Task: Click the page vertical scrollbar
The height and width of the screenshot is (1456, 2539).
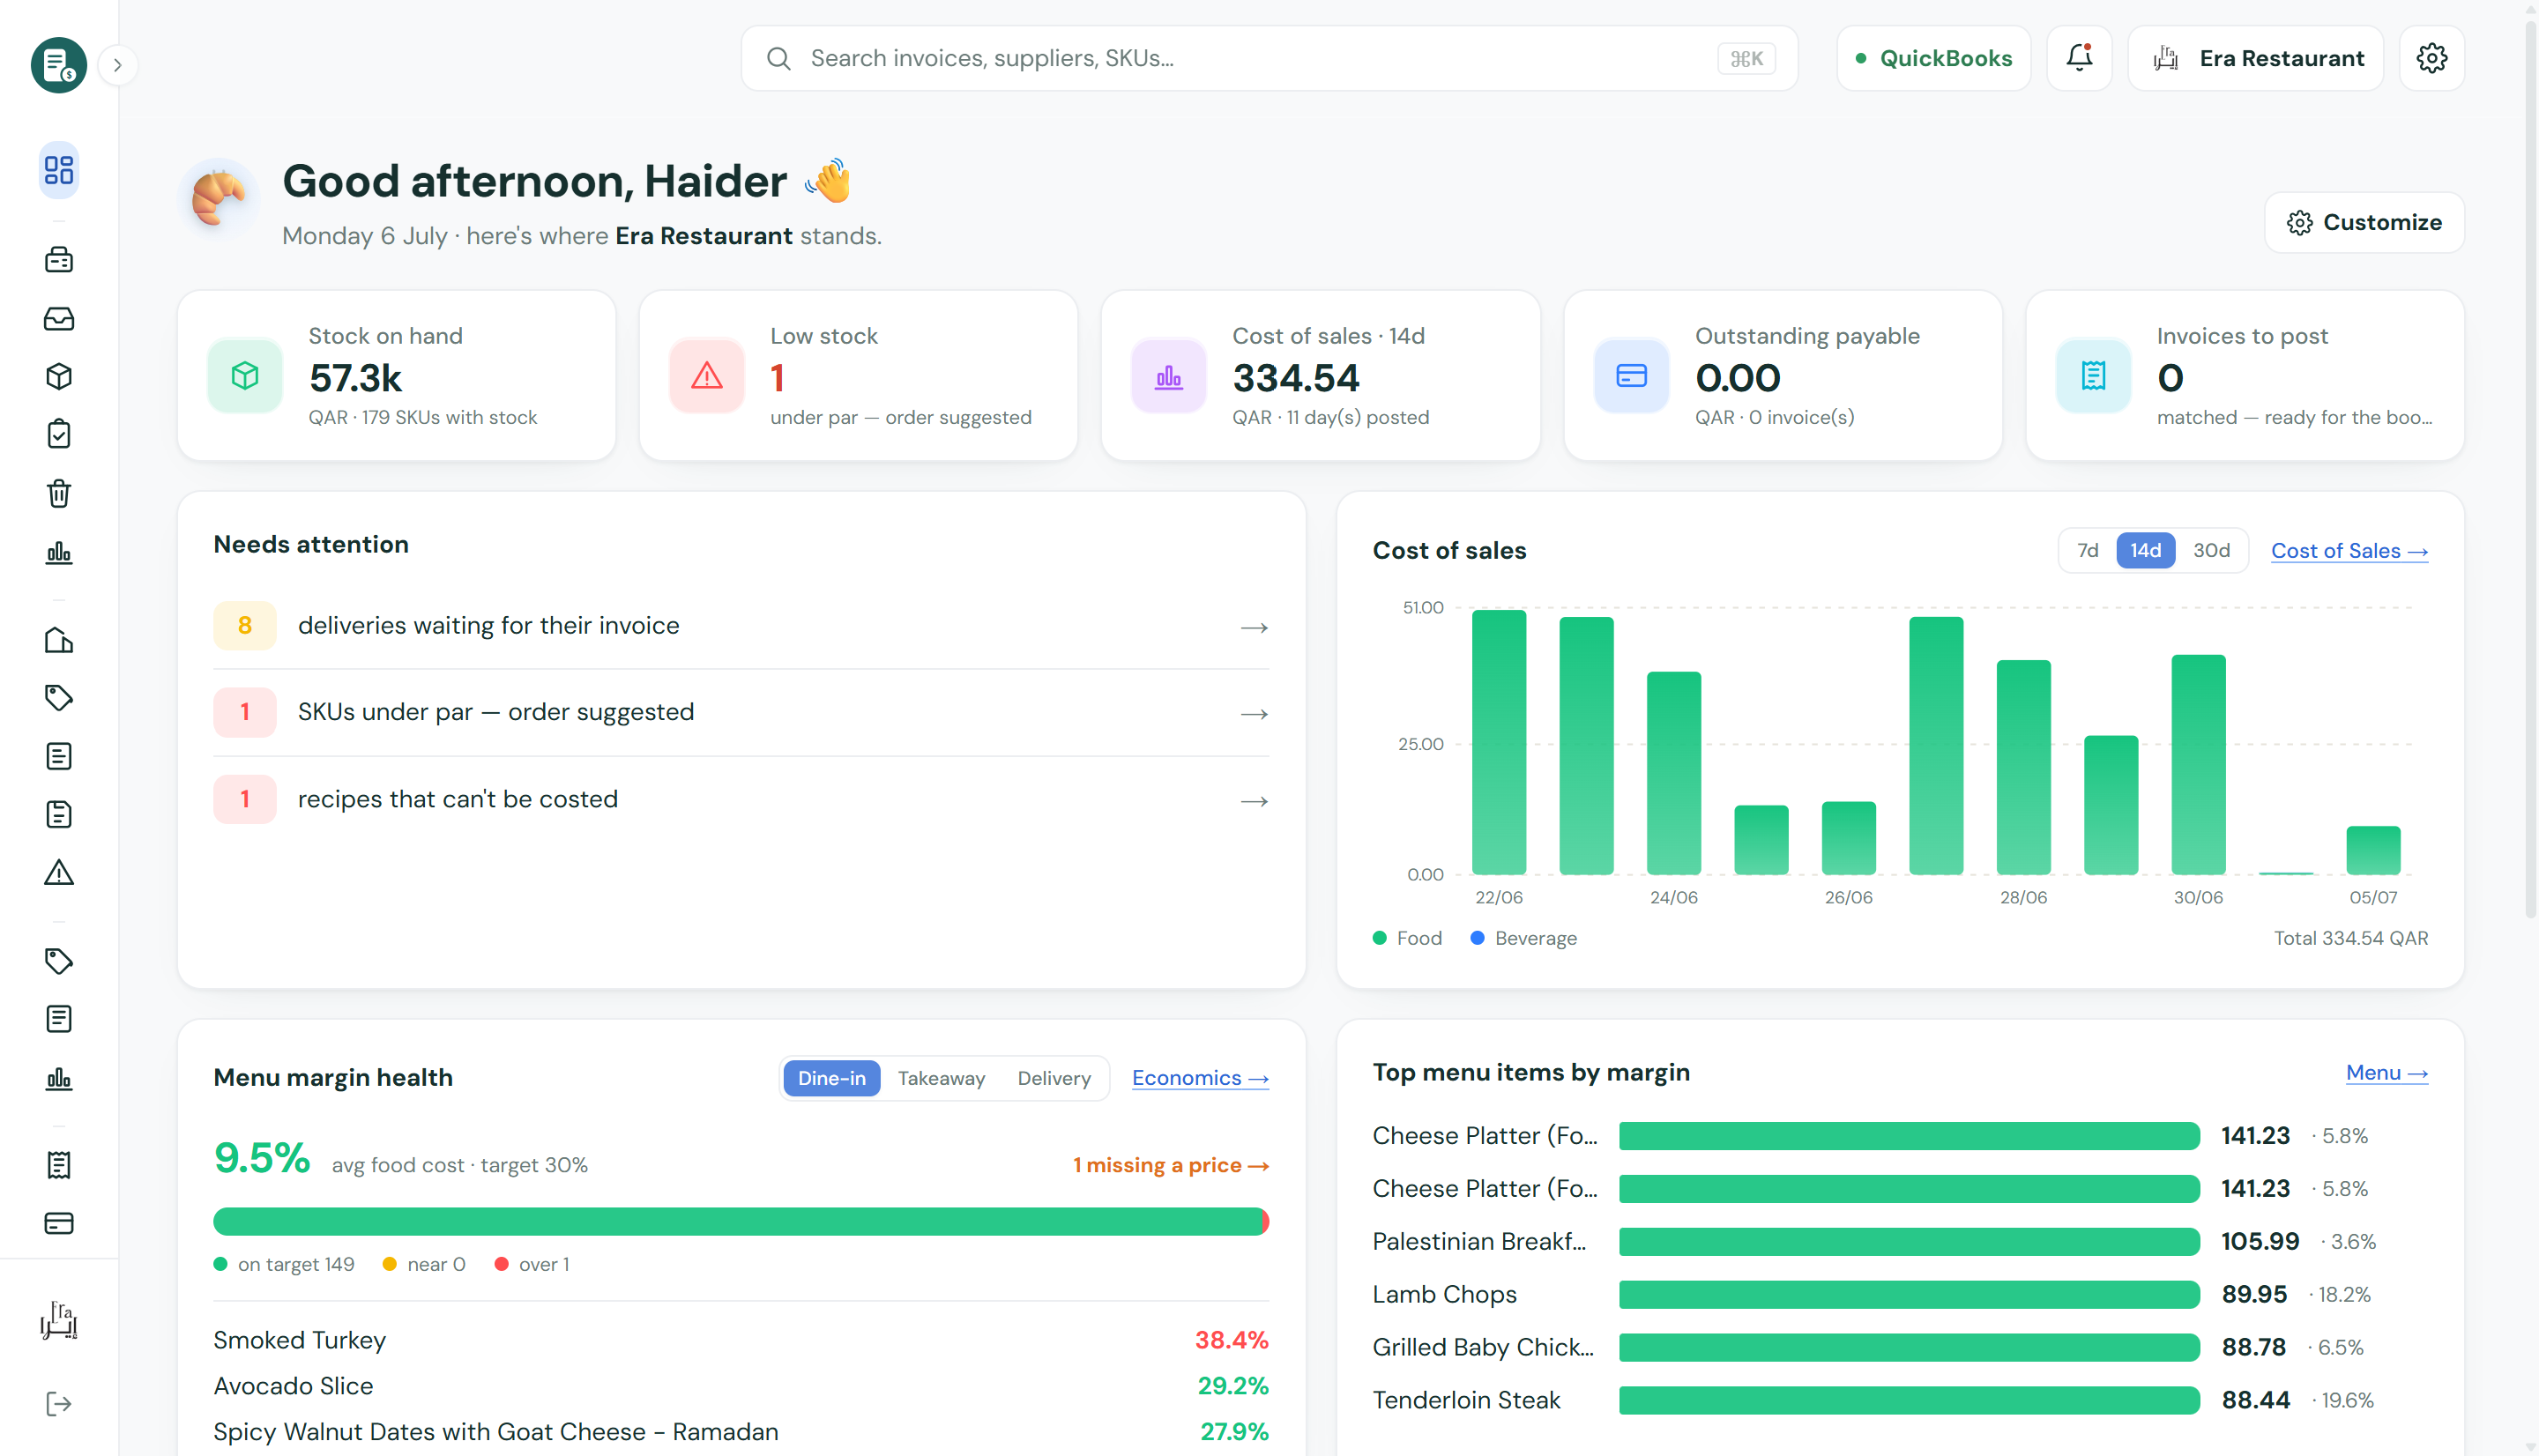Action: (x=2530, y=470)
